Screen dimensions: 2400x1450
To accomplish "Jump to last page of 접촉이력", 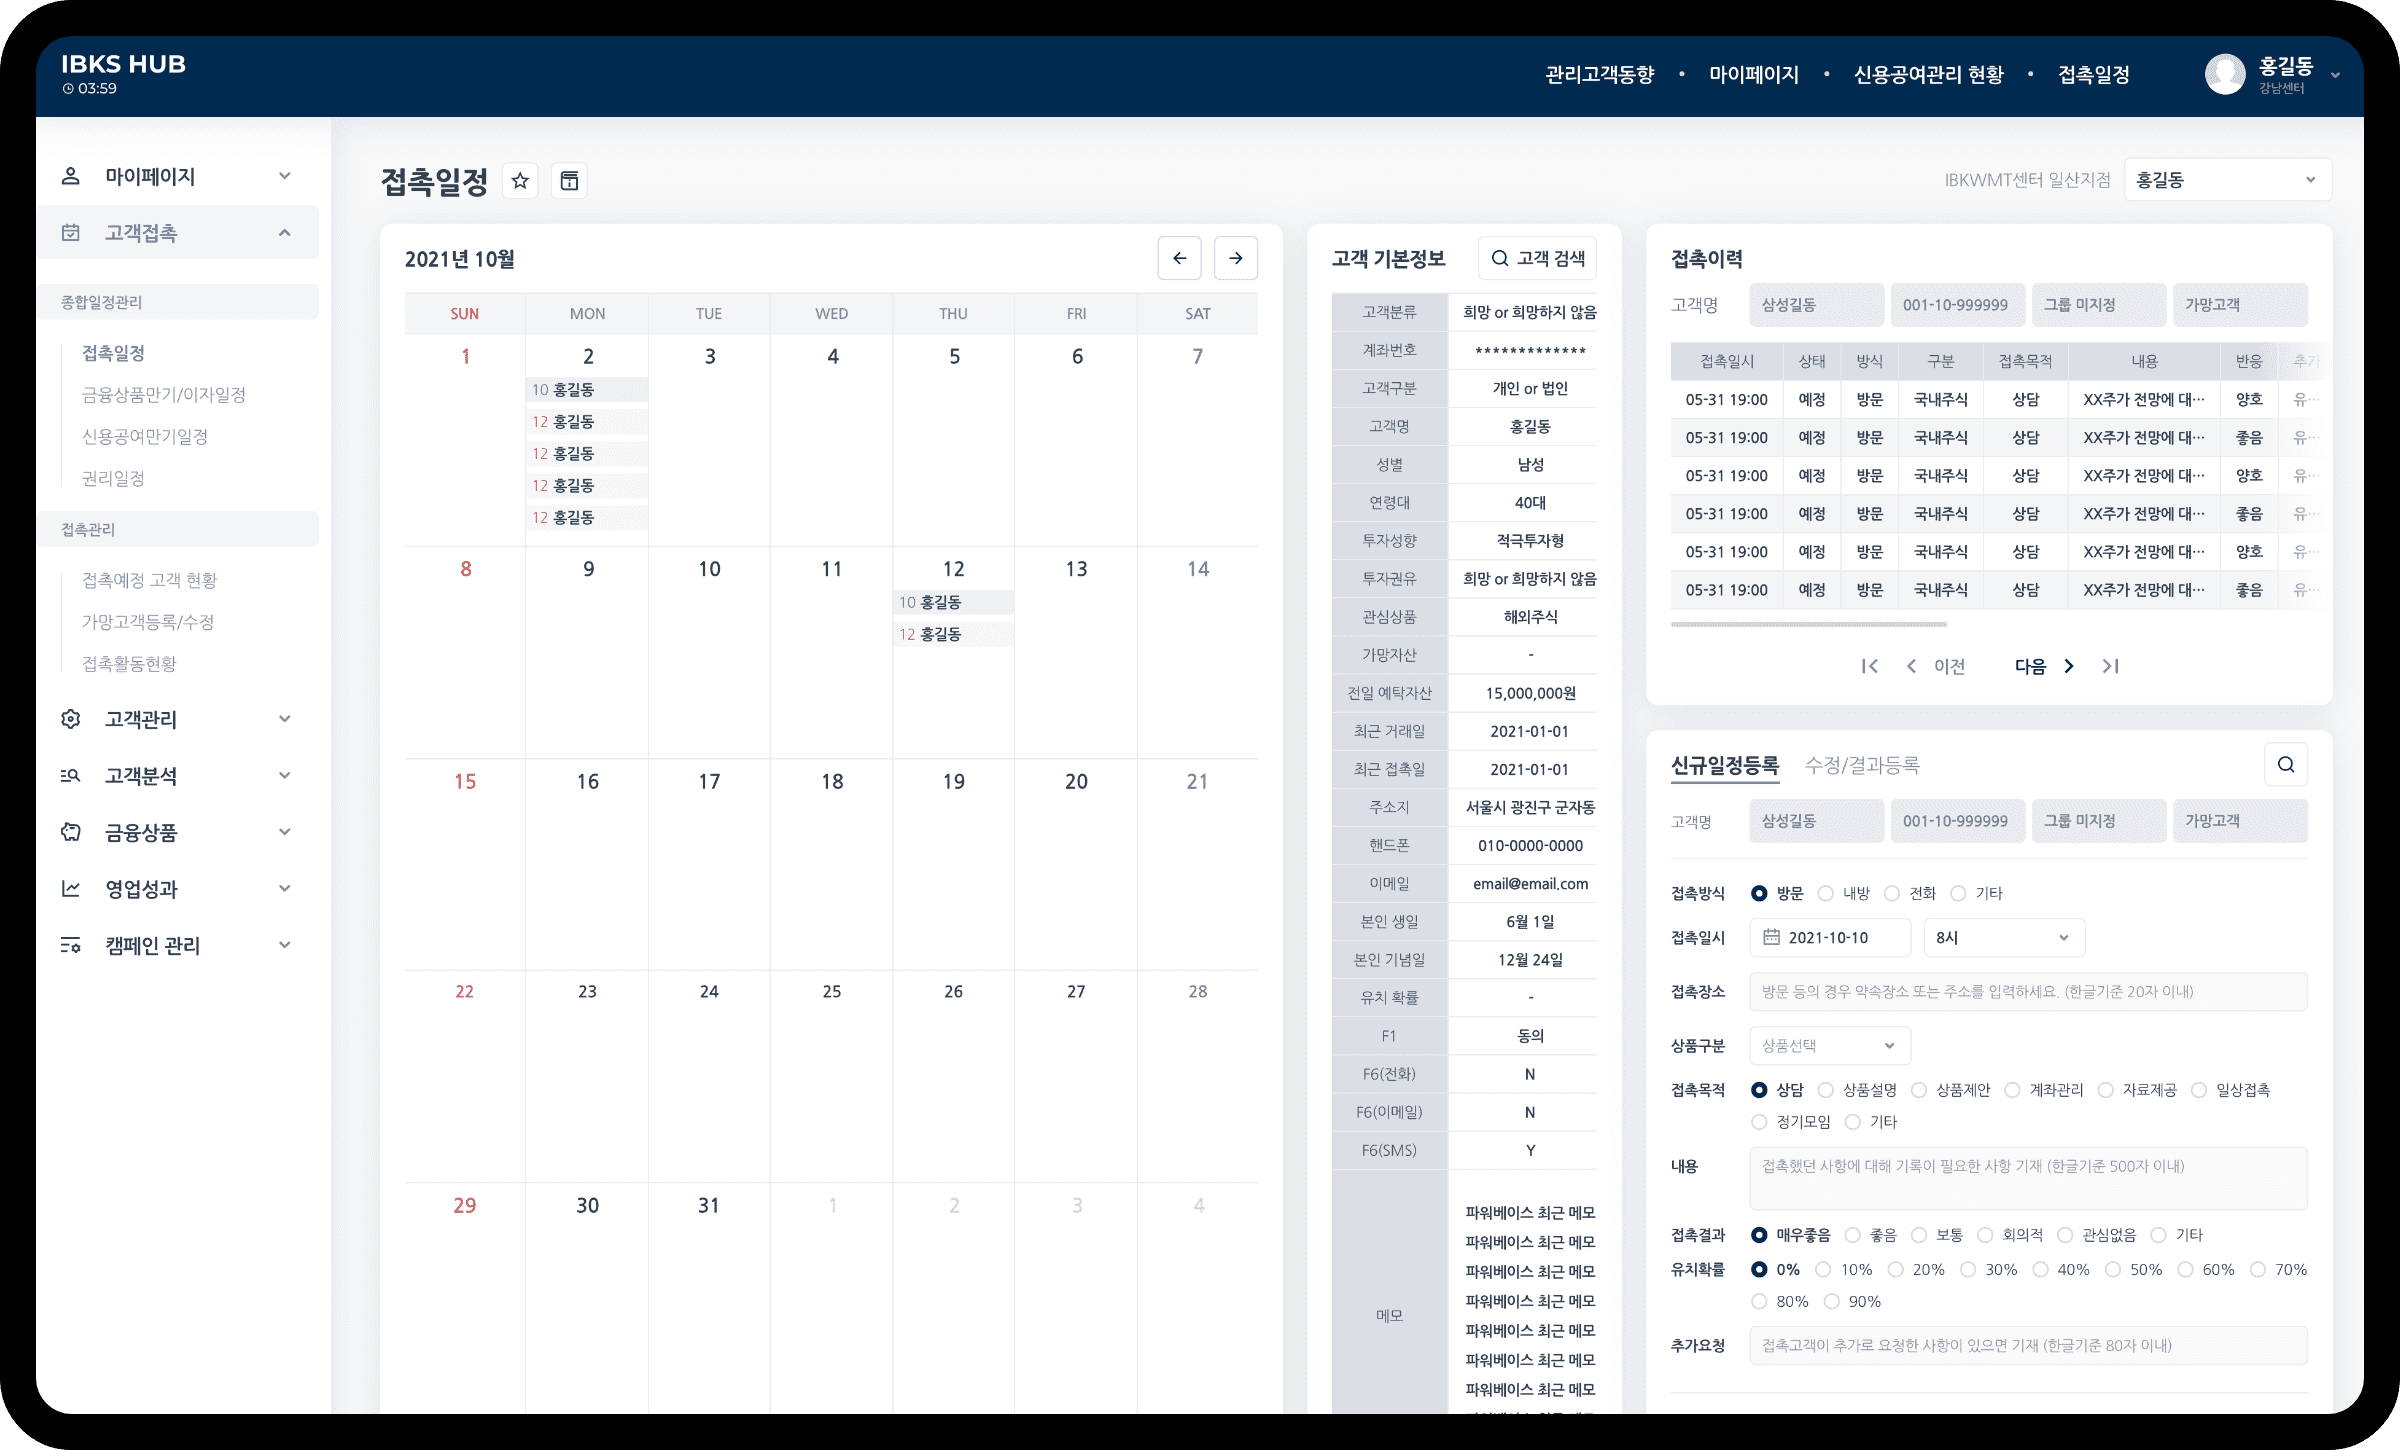I will tap(2111, 666).
